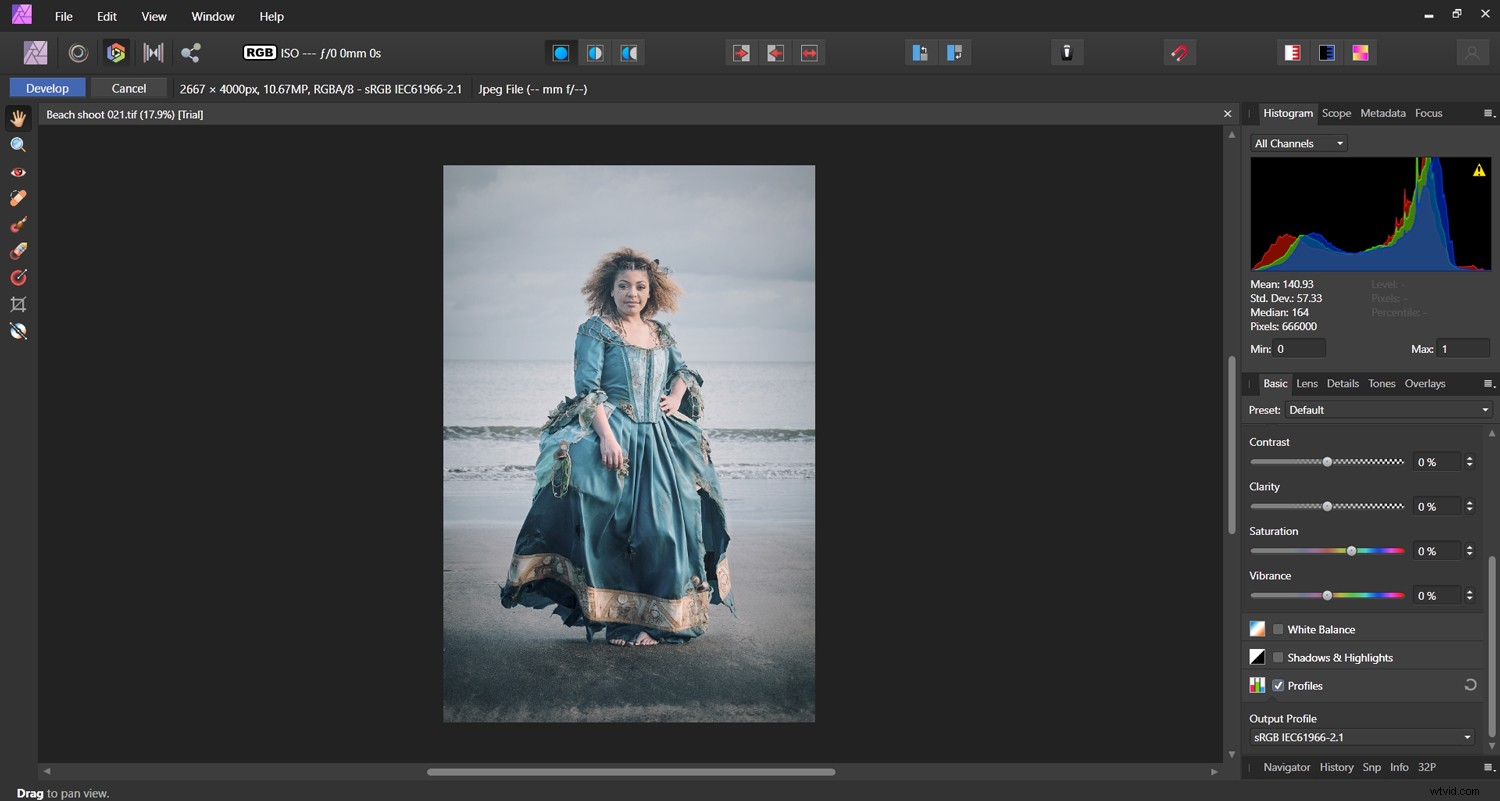Viewport: 1500px width, 801px height.
Task: Switch to split view mode
Action: click(595, 52)
